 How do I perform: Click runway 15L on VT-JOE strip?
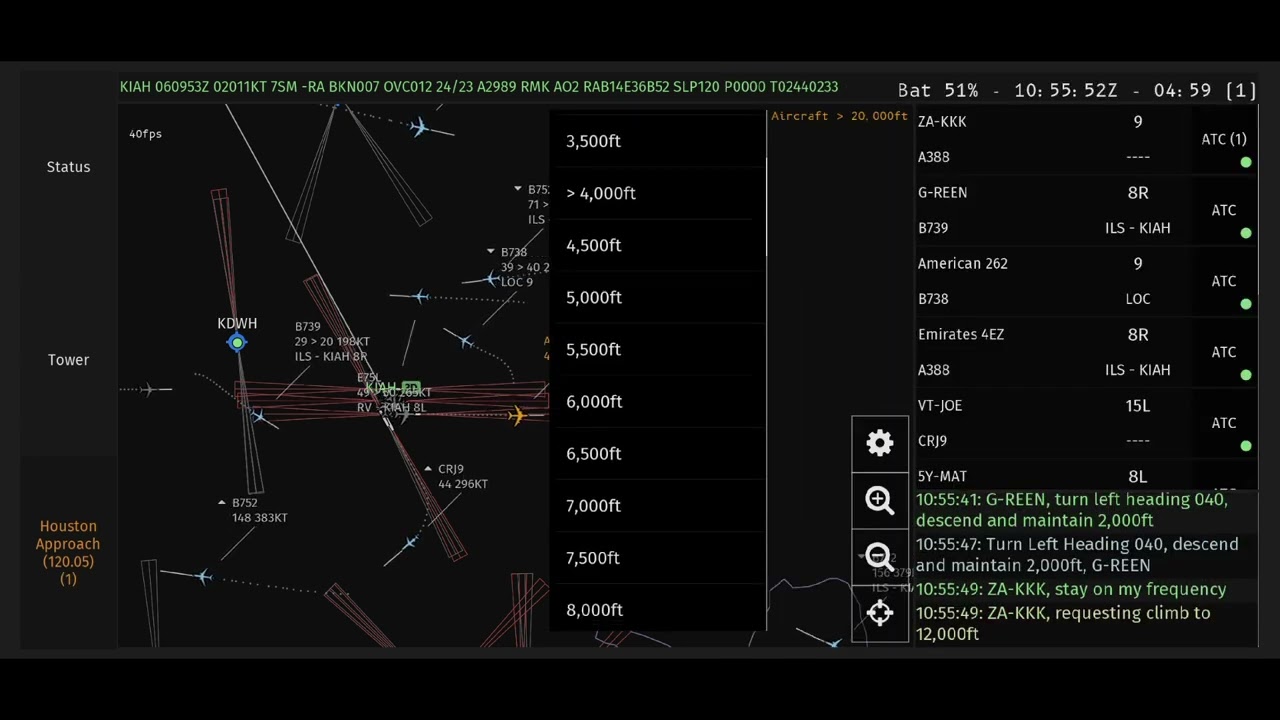click(1138, 406)
